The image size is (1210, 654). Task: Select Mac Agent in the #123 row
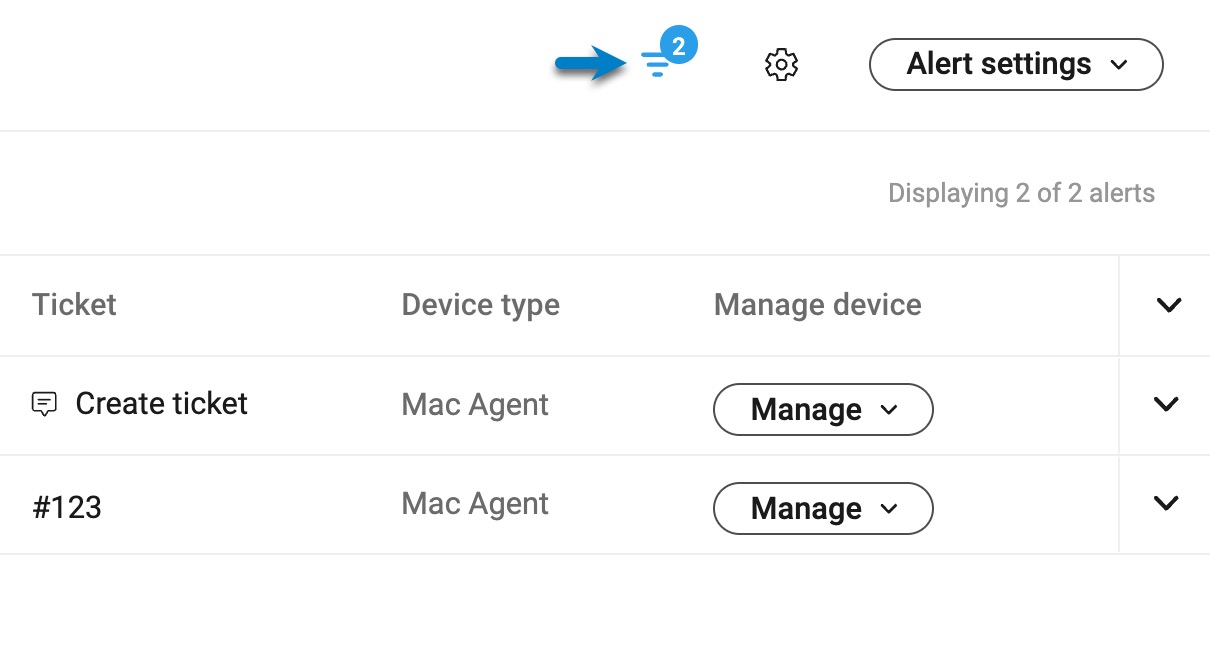click(x=475, y=503)
